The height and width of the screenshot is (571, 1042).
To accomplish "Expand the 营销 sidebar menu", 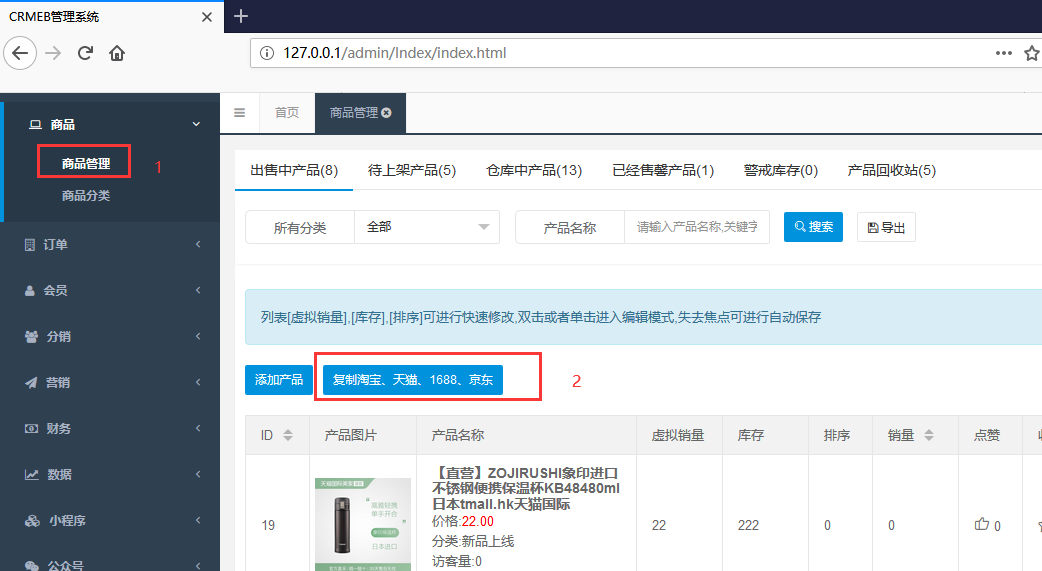I will tap(110, 382).
